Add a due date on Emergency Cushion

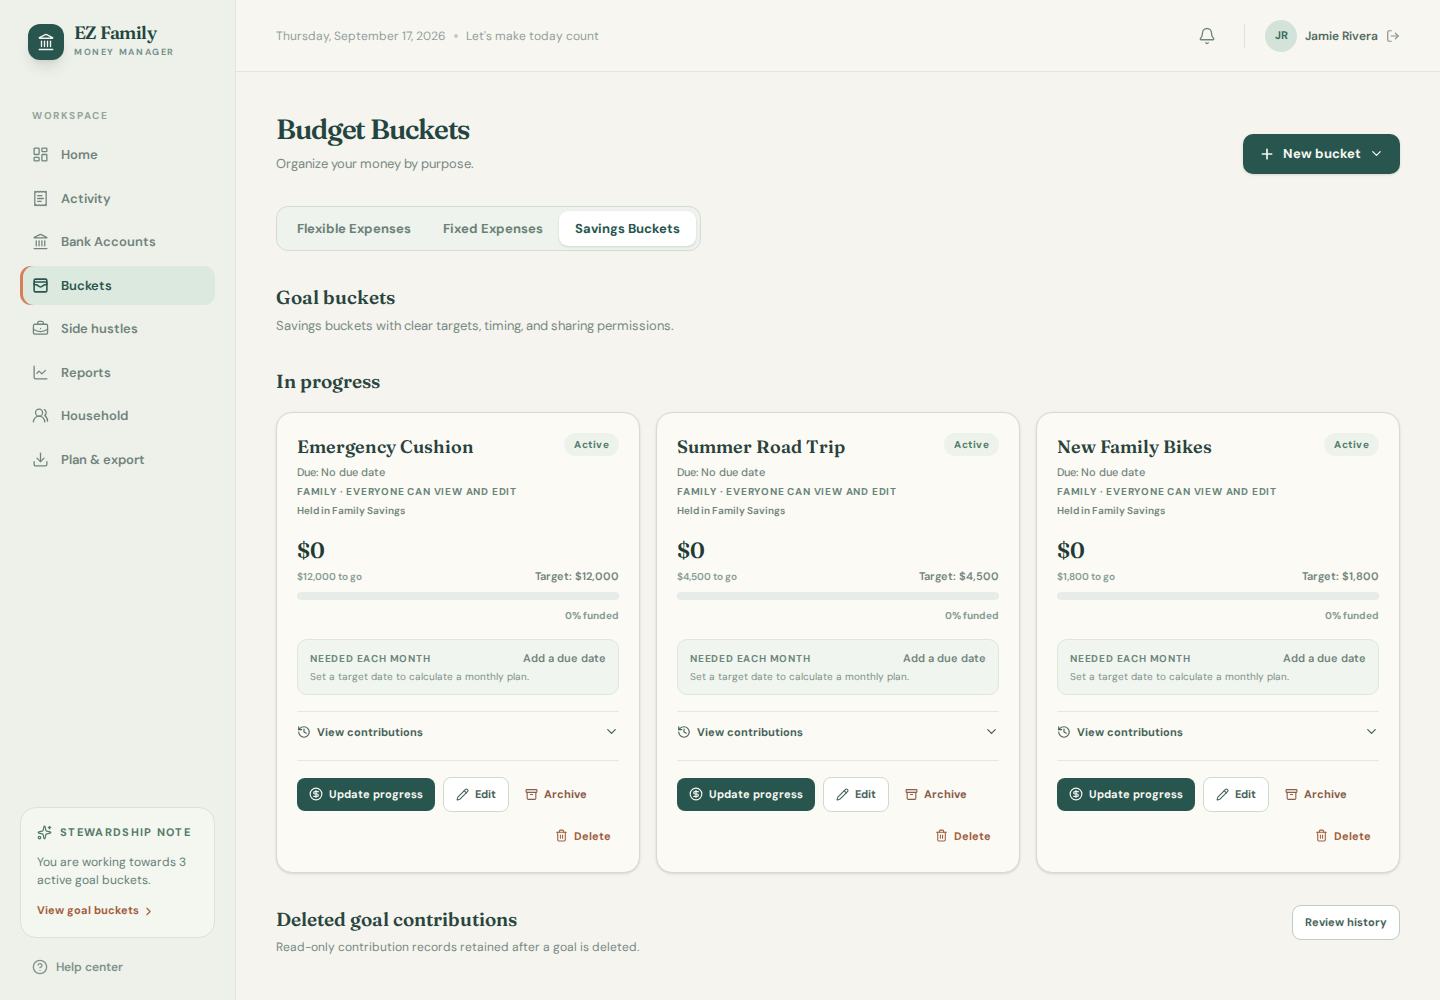tap(564, 658)
